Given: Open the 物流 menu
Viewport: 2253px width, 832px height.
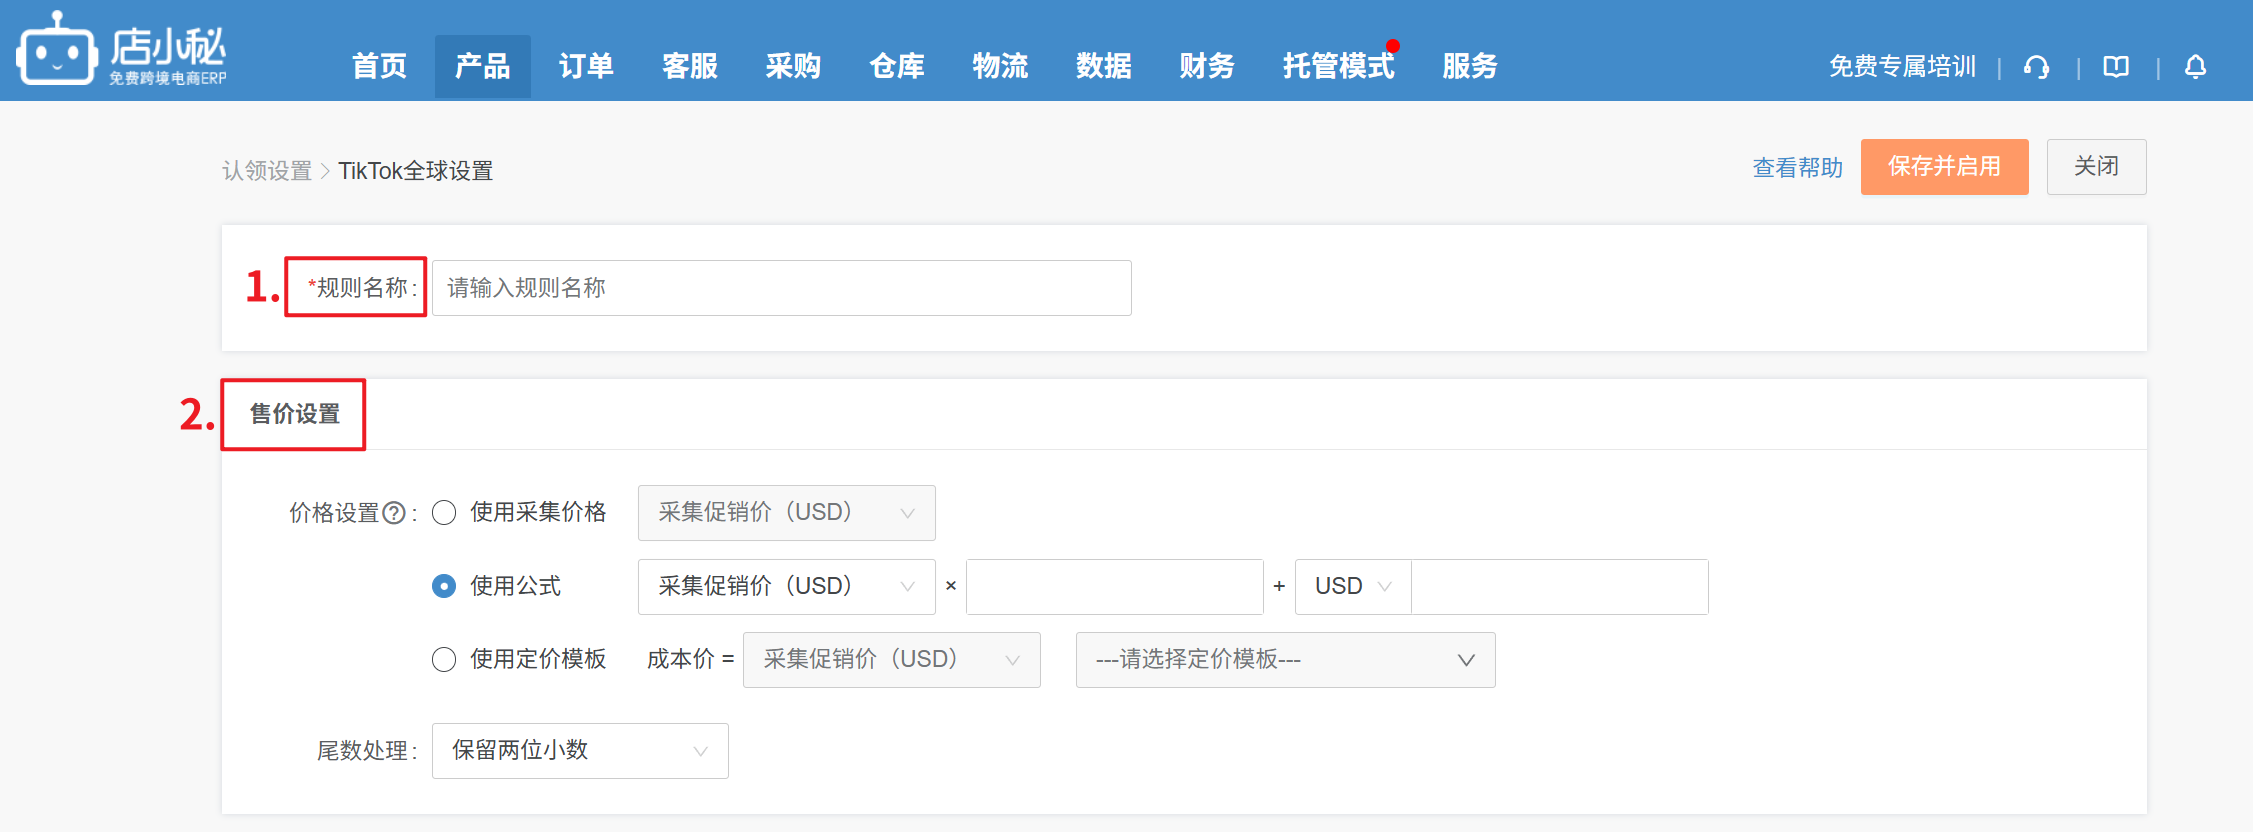Looking at the screenshot, I should [x=1000, y=66].
